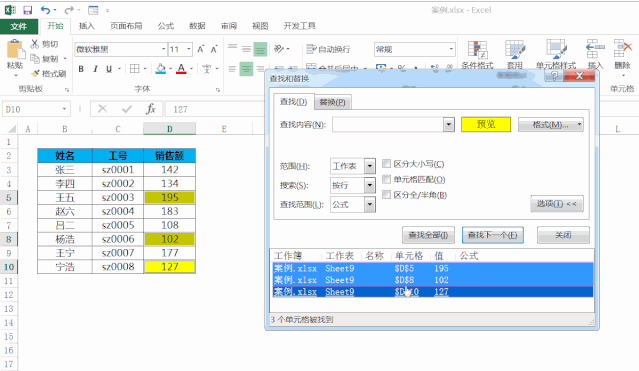
Task: Click the Find Next button
Action: [493, 235]
